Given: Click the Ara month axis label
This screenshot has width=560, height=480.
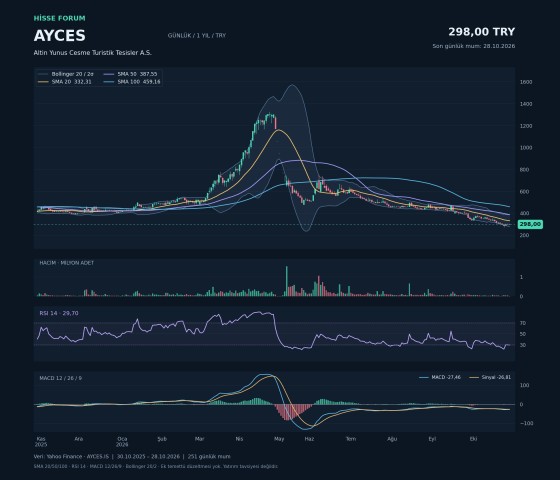Looking at the screenshot, I should click(x=79, y=439).
